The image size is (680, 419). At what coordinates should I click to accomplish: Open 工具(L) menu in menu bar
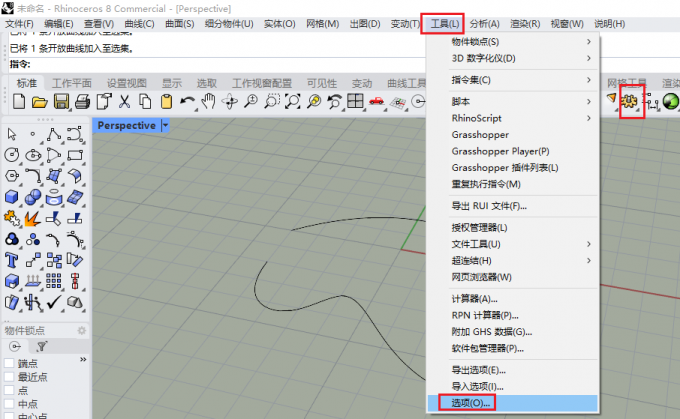[x=445, y=24]
